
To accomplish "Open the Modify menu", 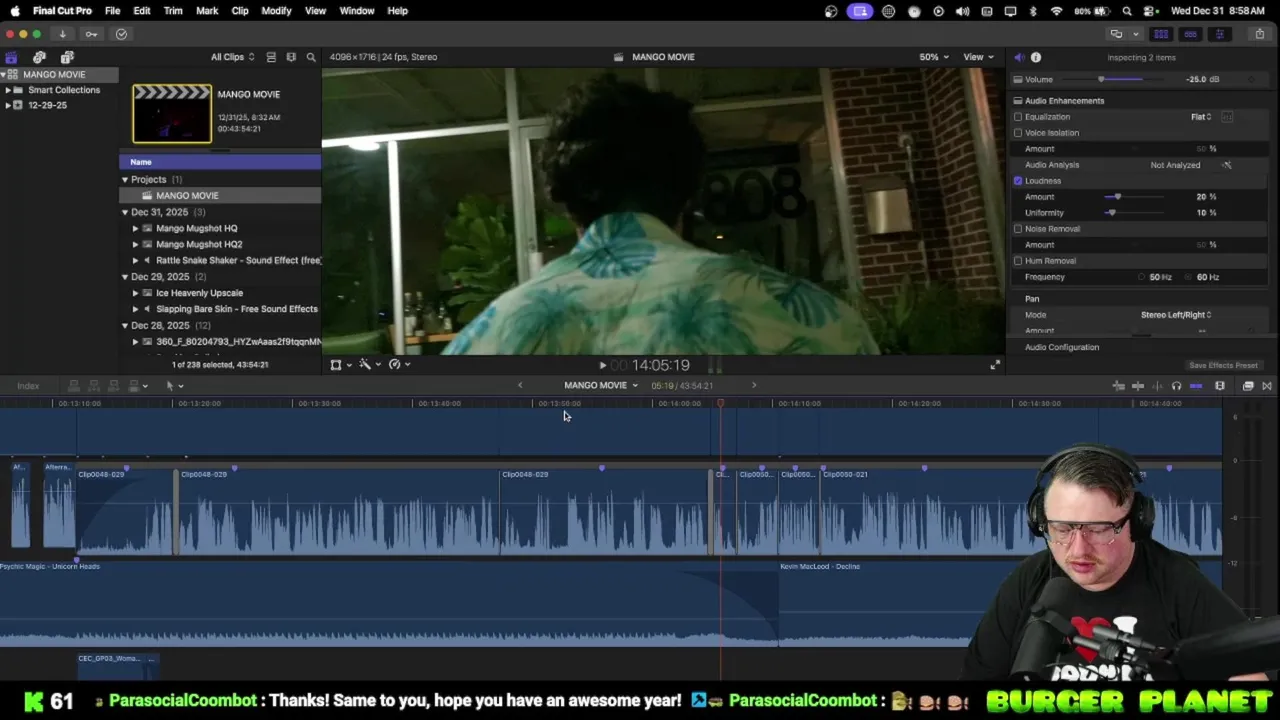I will click(x=276, y=11).
